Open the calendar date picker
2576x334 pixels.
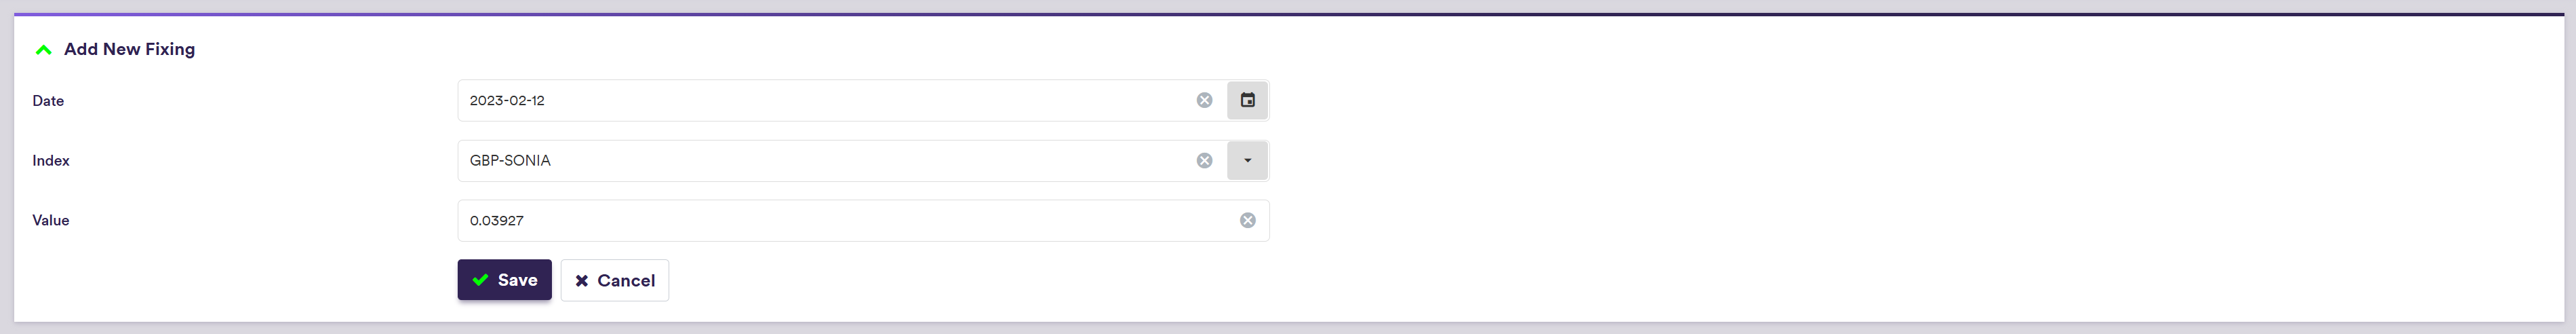coord(1247,100)
